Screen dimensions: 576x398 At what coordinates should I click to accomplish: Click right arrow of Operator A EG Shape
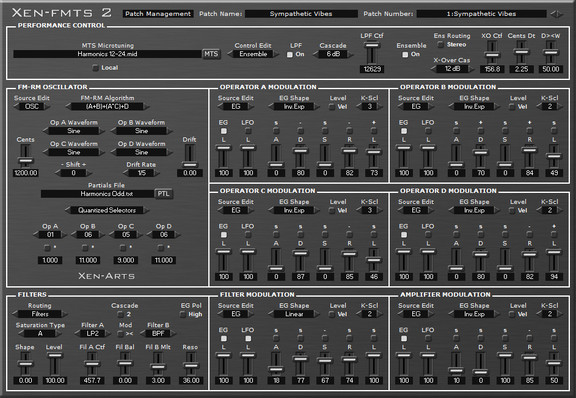pyautogui.click(x=317, y=107)
